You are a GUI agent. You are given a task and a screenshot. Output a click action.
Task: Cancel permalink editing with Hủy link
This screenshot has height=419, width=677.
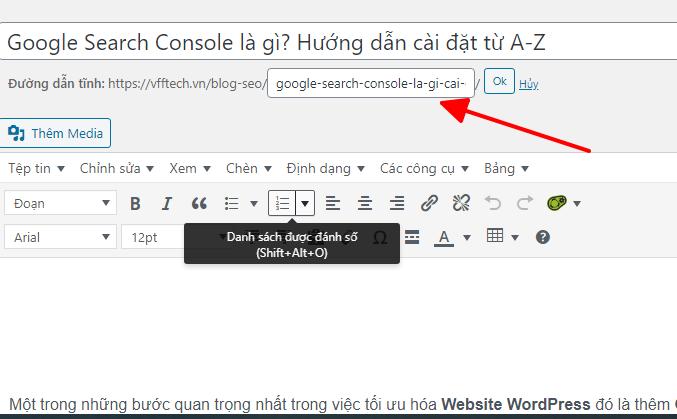tap(528, 84)
